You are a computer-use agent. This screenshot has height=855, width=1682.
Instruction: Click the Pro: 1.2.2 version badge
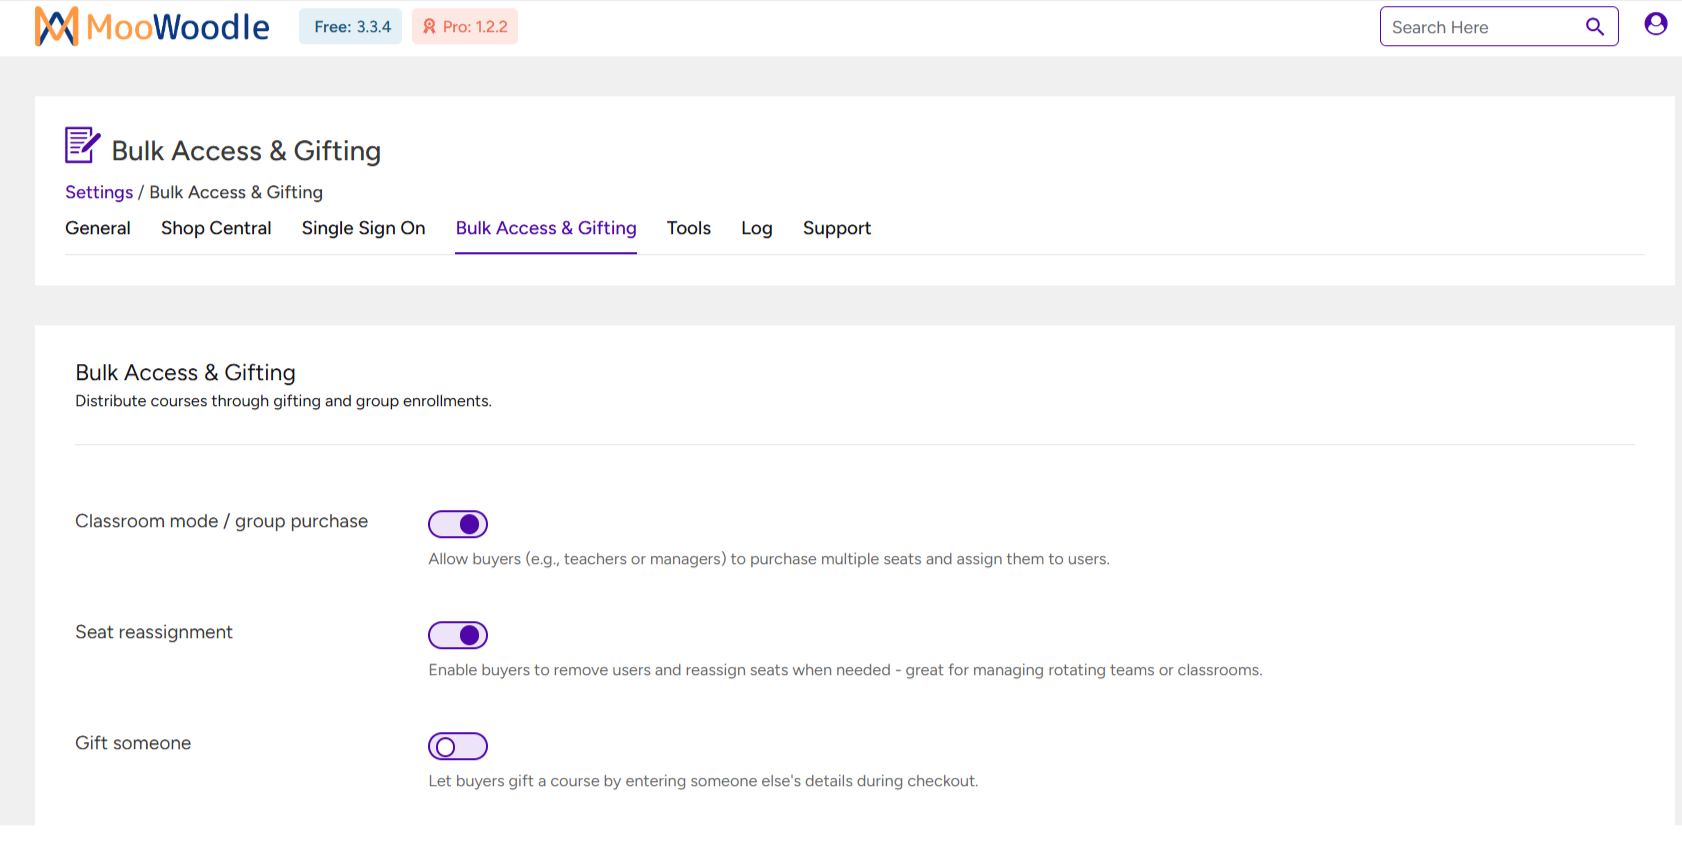coord(465,27)
